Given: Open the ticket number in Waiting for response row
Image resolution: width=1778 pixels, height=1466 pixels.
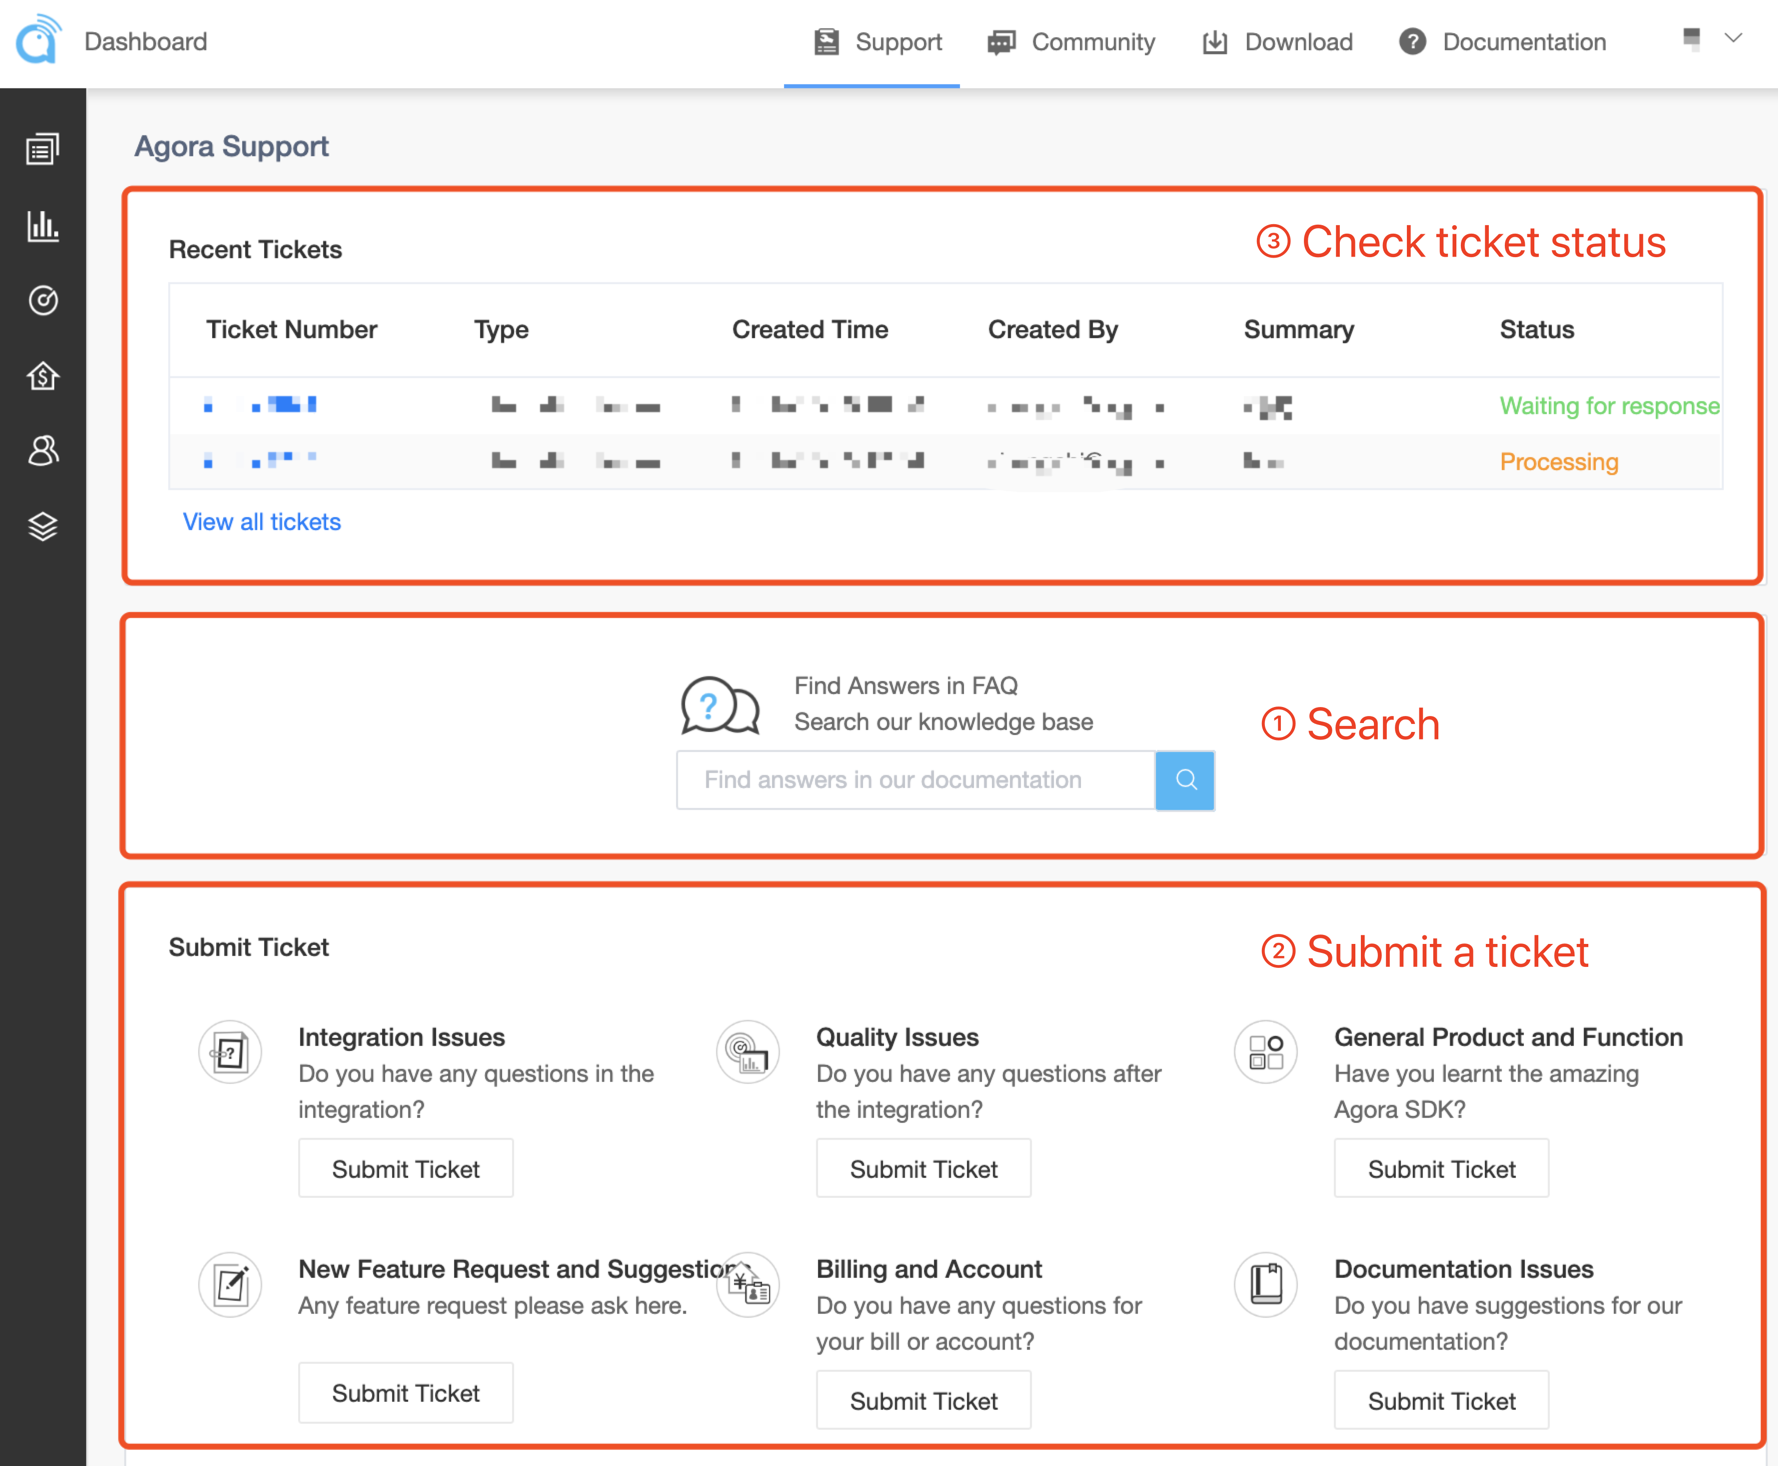Looking at the screenshot, I should (x=261, y=405).
